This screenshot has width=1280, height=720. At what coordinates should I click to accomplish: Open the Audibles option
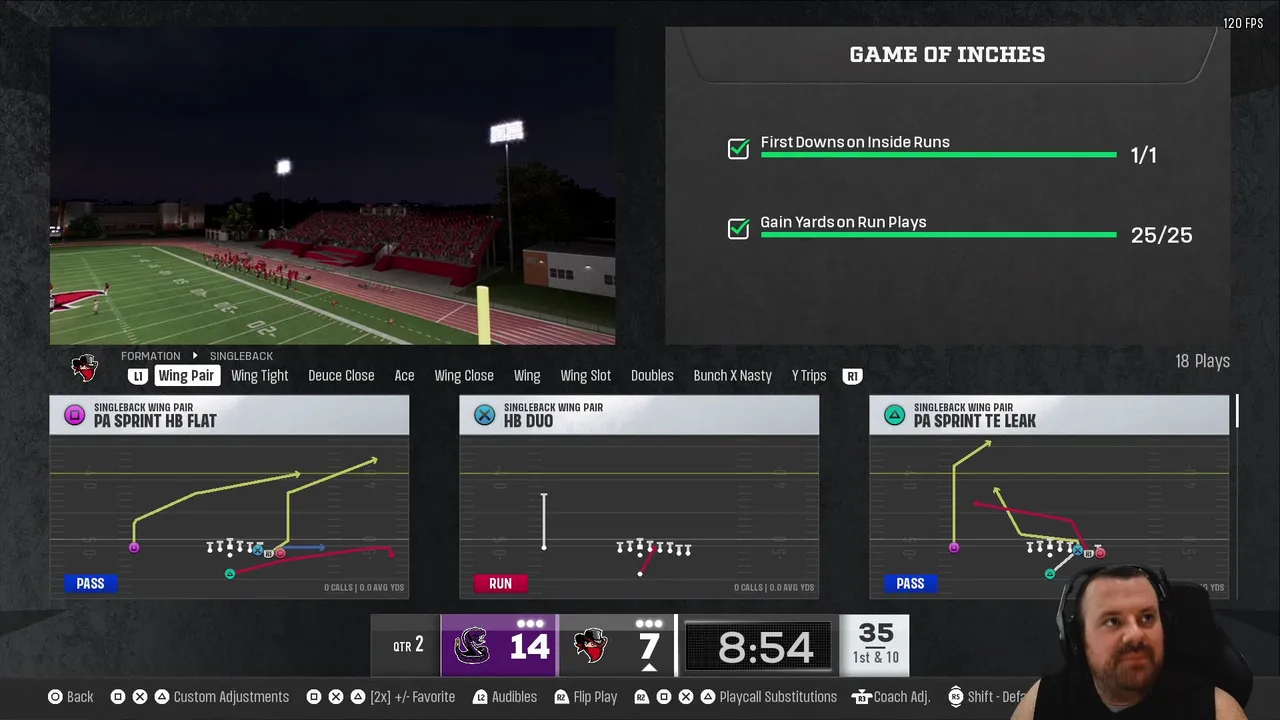point(514,697)
